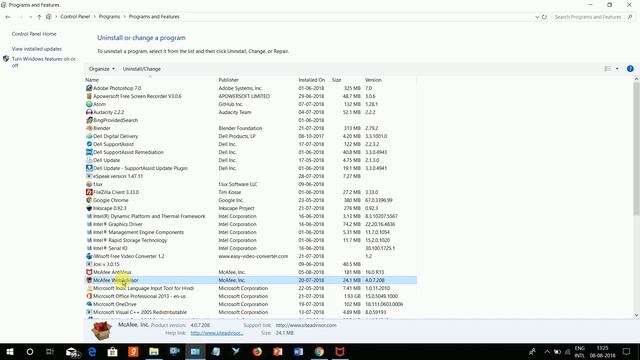The image size is (640, 360).
Task: Sort by the Size column header
Action: coord(336,80)
